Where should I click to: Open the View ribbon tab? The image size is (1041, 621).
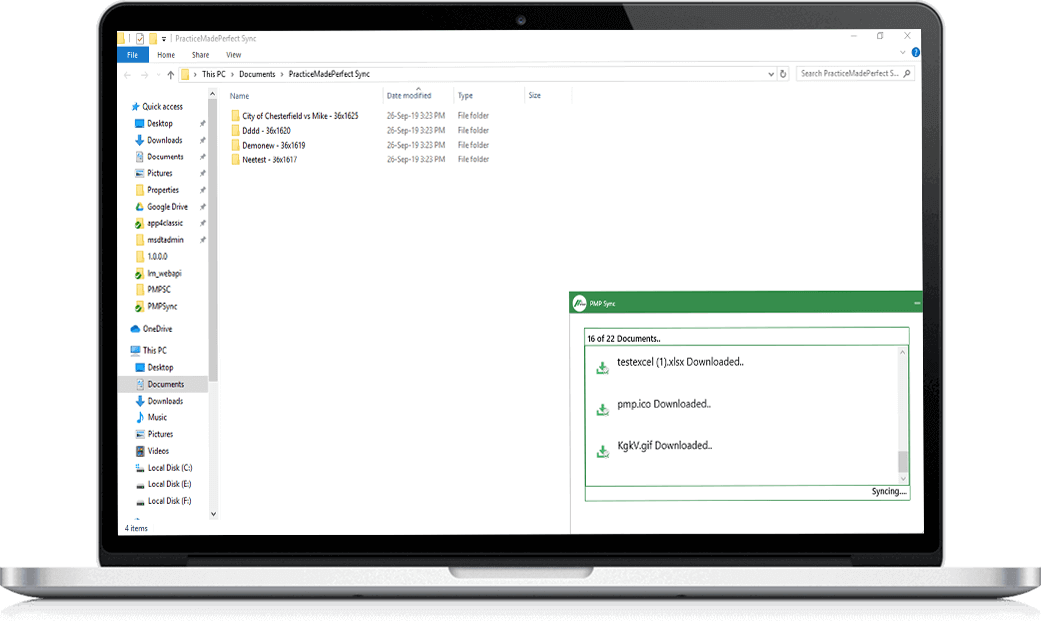pos(234,55)
